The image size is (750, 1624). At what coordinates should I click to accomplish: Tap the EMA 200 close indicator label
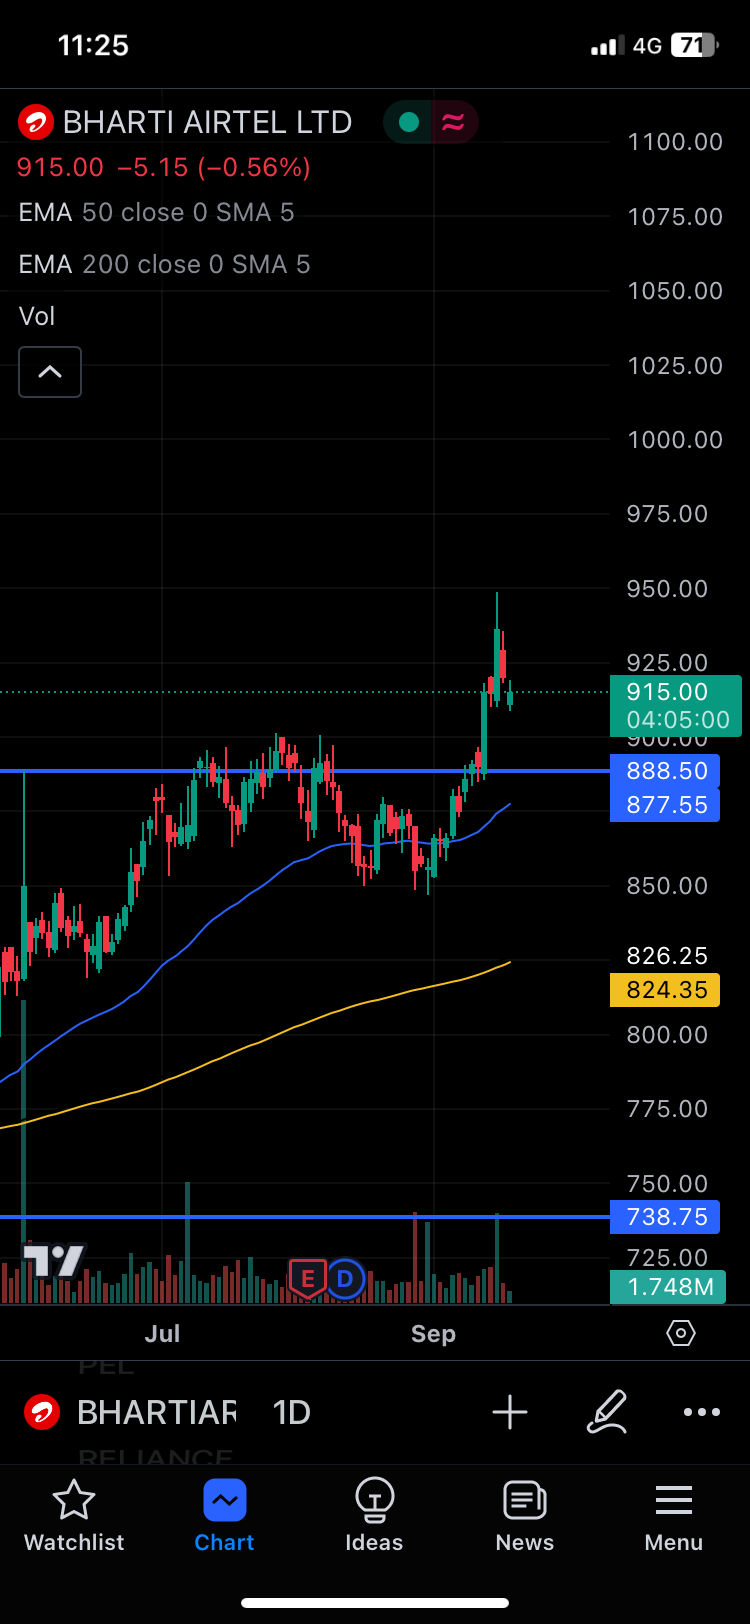(164, 264)
